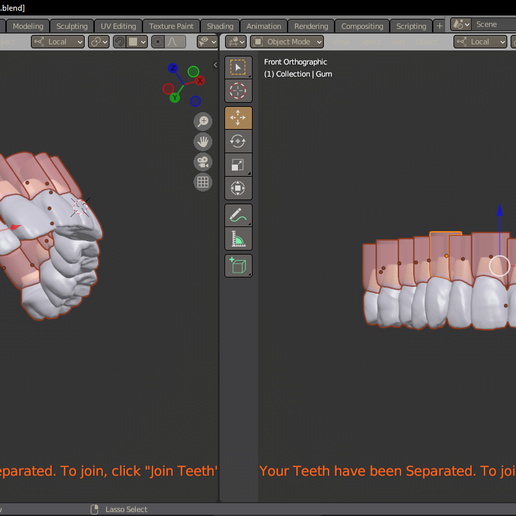Click the 'Front Orthographic' view label
Viewport: 516px width, 516px height.
pos(295,62)
